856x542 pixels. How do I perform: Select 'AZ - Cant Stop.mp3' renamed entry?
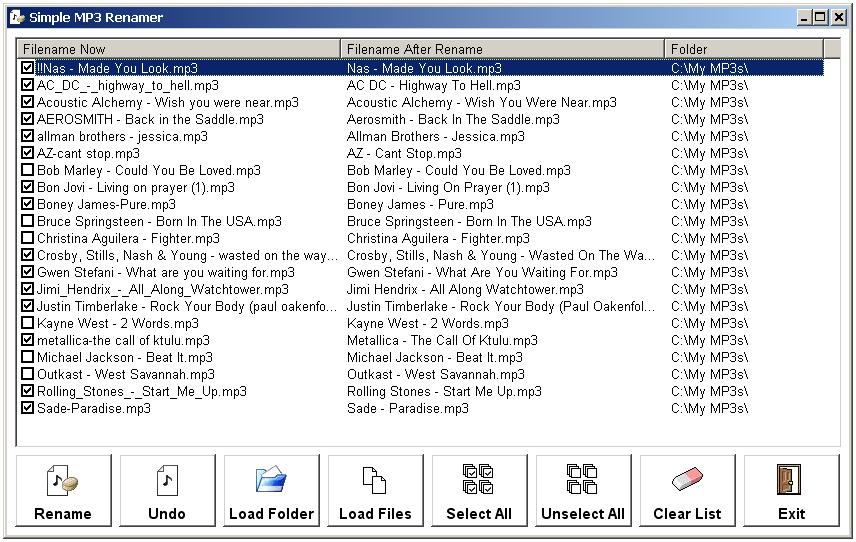404,153
